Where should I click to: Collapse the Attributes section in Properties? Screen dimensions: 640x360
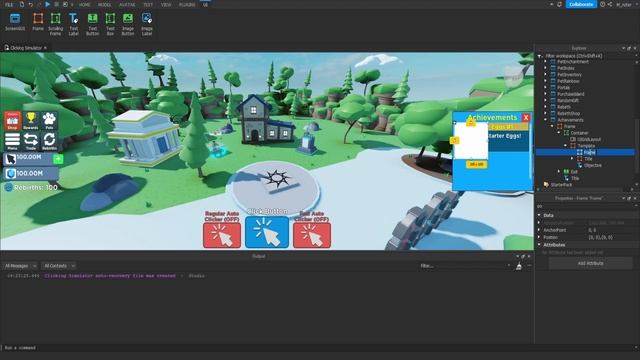[539, 245]
